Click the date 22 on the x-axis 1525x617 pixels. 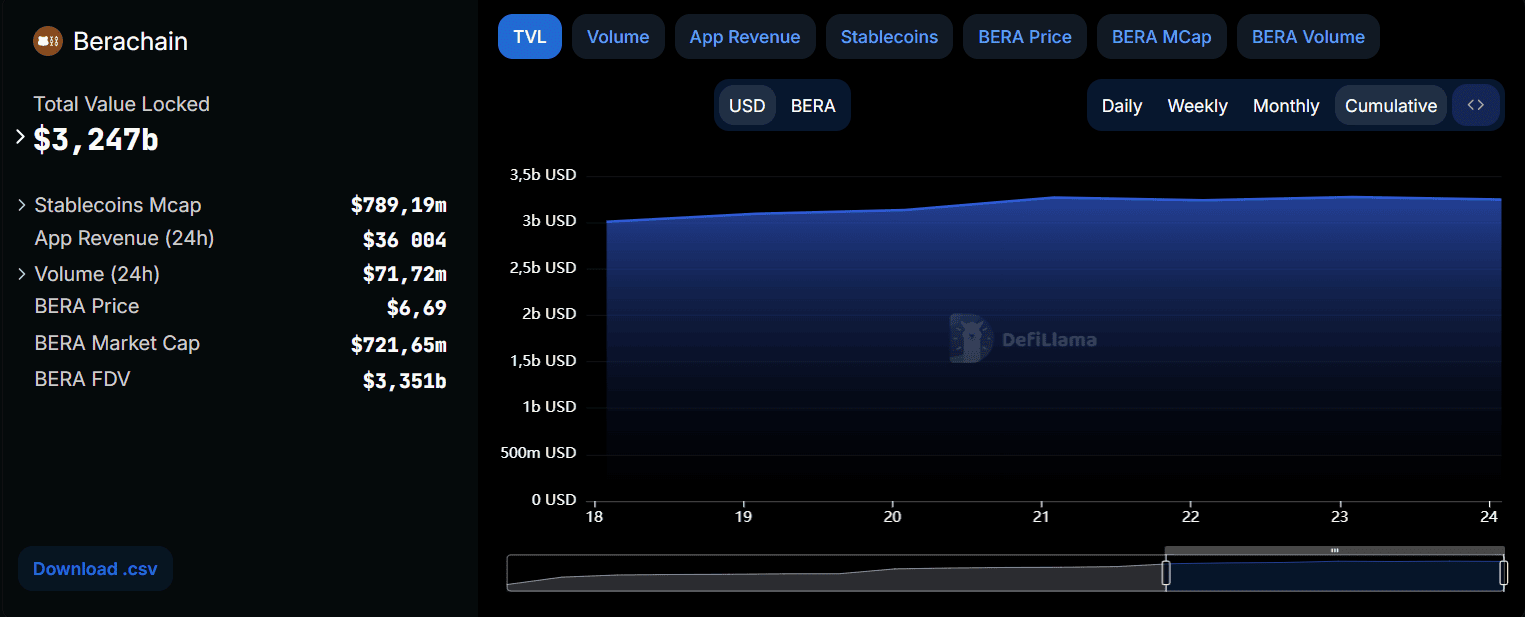[1191, 517]
